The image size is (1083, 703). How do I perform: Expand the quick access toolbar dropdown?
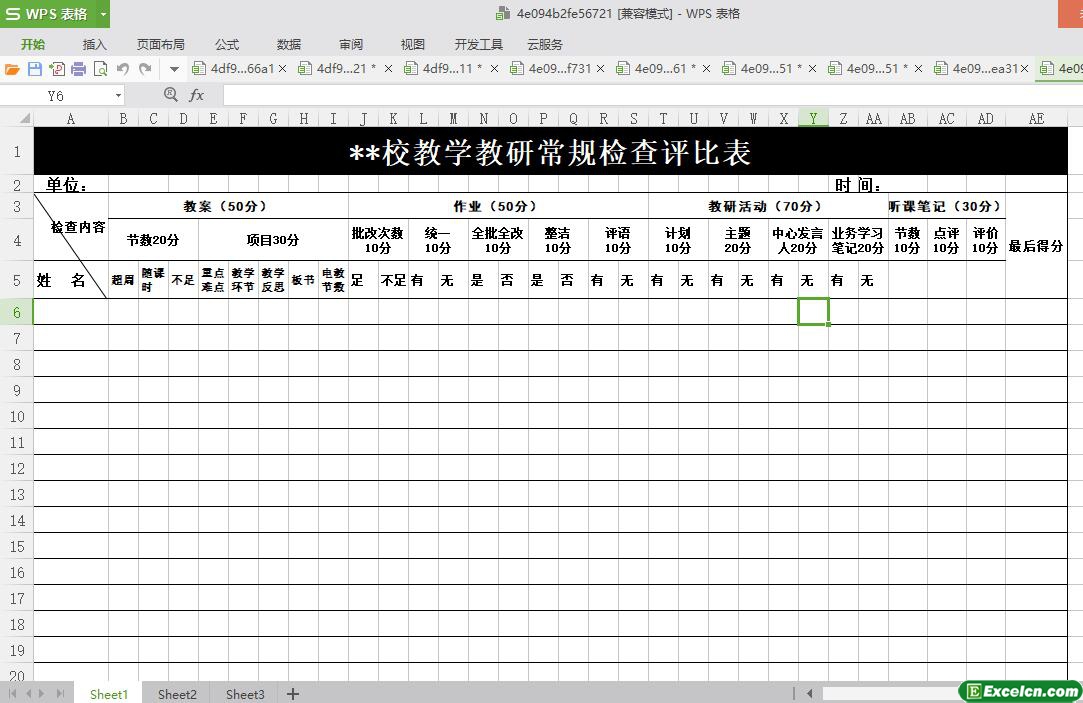click(x=174, y=69)
